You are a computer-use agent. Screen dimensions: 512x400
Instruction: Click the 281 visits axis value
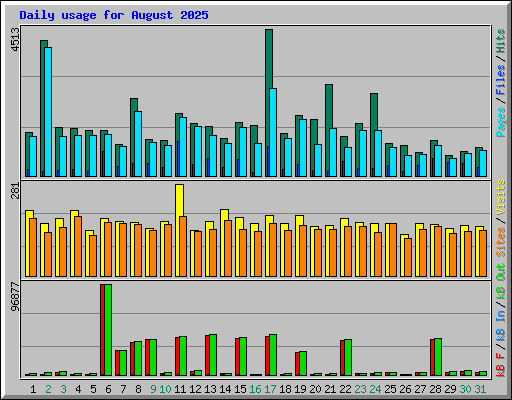point(15,191)
